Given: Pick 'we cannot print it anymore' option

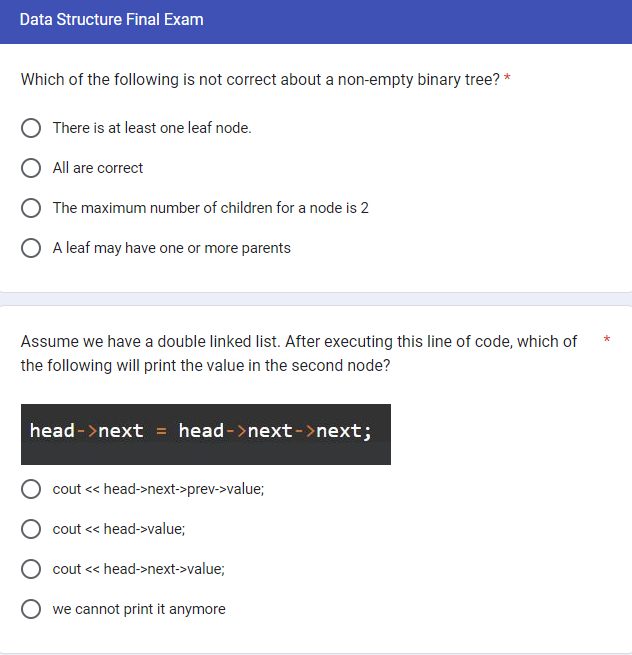Looking at the screenshot, I should coord(32,609).
